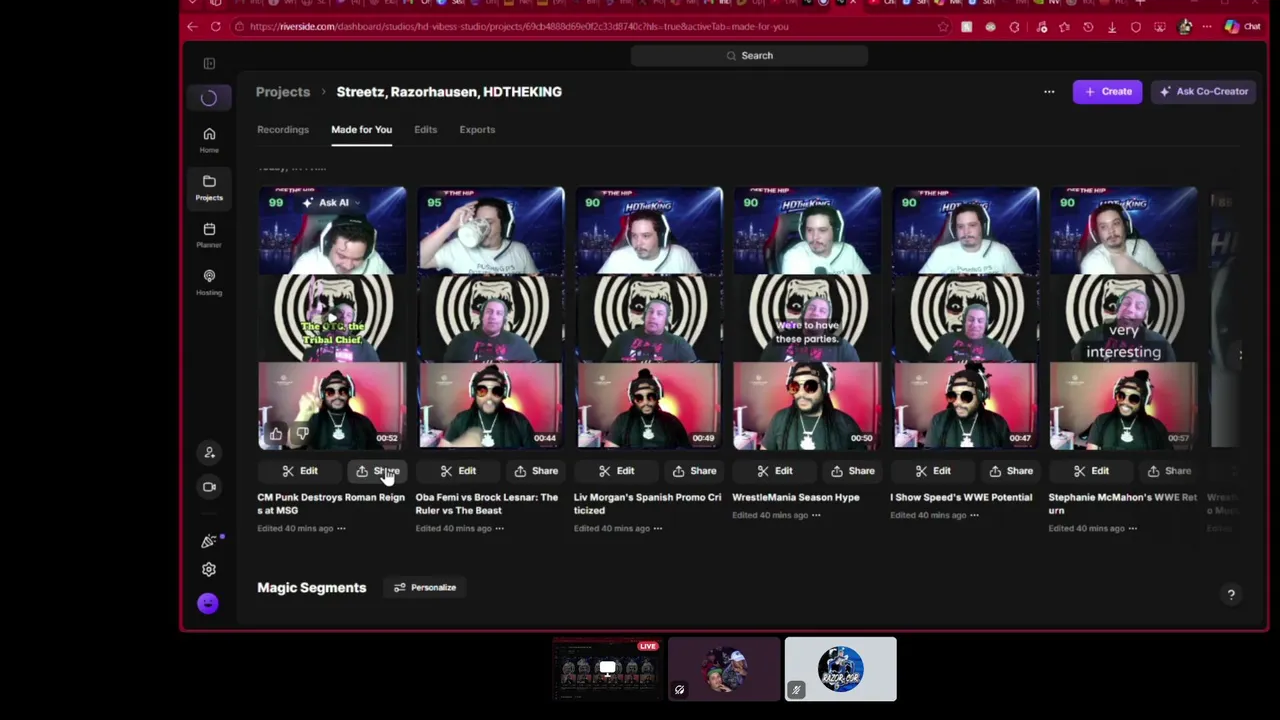Open Projects in the left sidebar

pyautogui.click(x=209, y=187)
